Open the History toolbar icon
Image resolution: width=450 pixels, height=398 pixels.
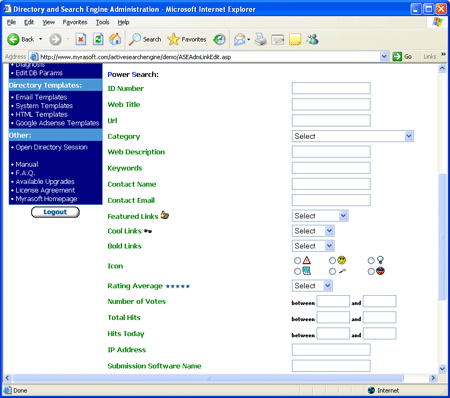219,39
